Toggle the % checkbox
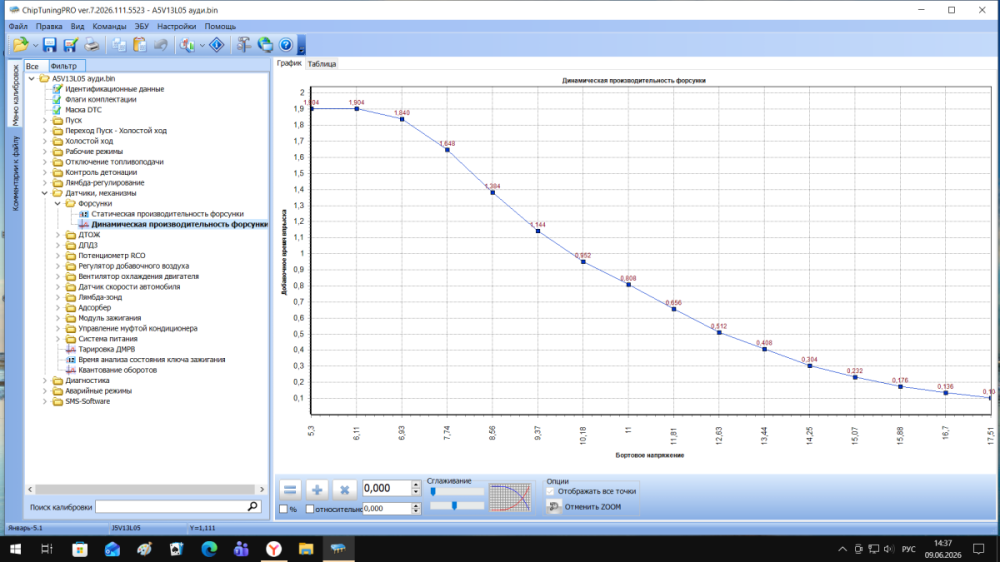This screenshot has height=562, width=1000. coord(284,509)
